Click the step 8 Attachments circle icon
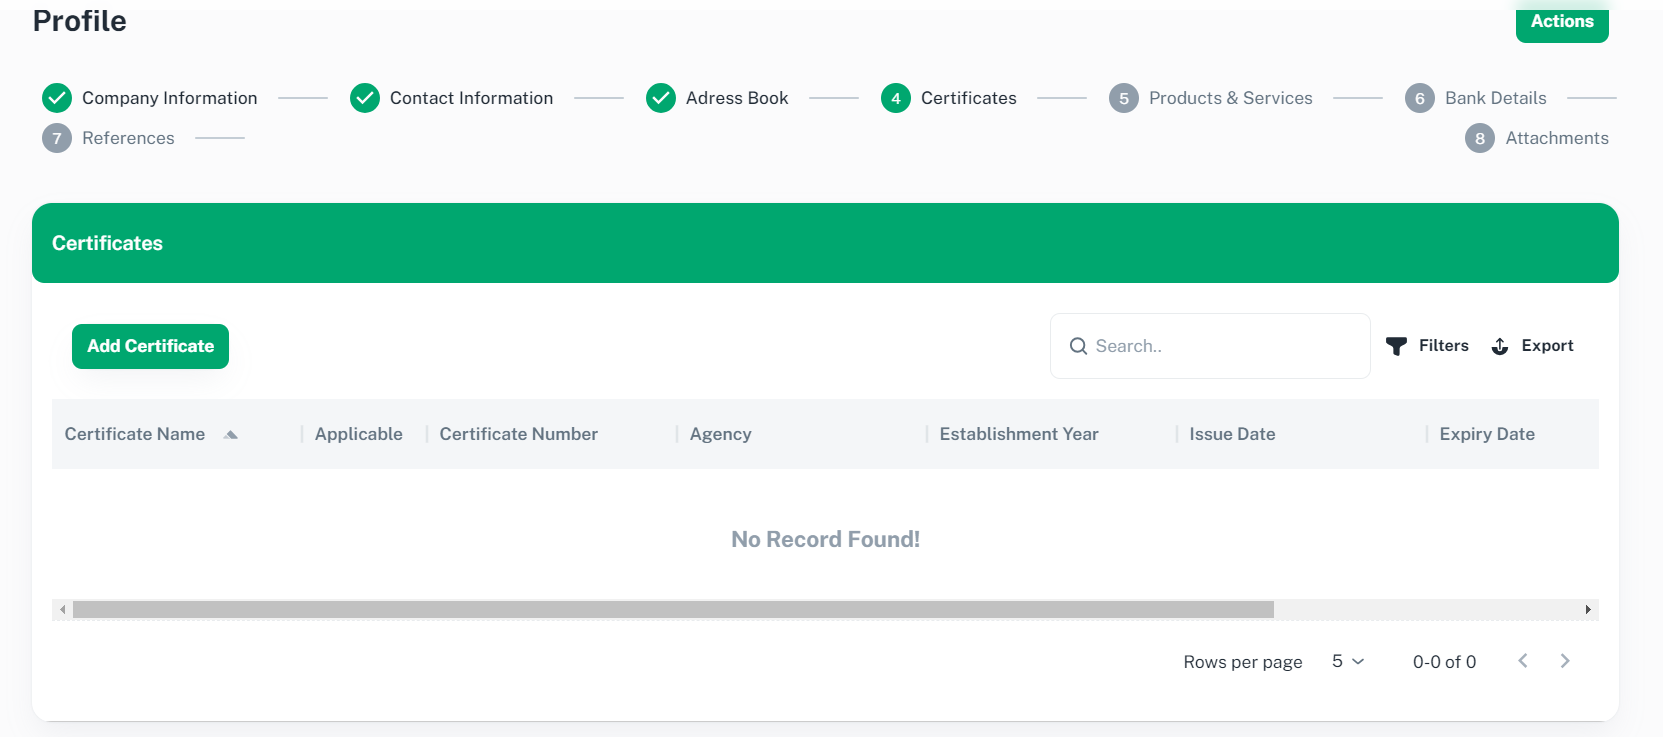Viewport: 1663px width, 737px height. point(1480,138)
